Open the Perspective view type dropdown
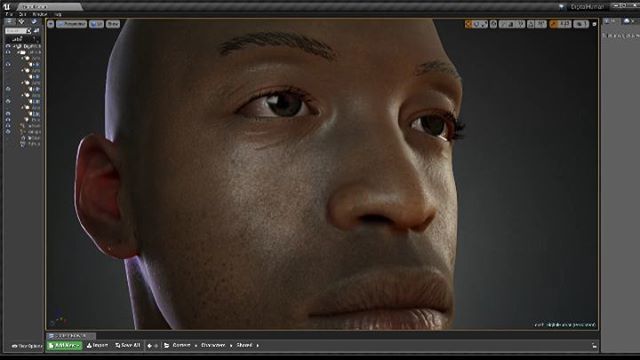The height and width of the screenshot is (360, 640). [71, 24]
